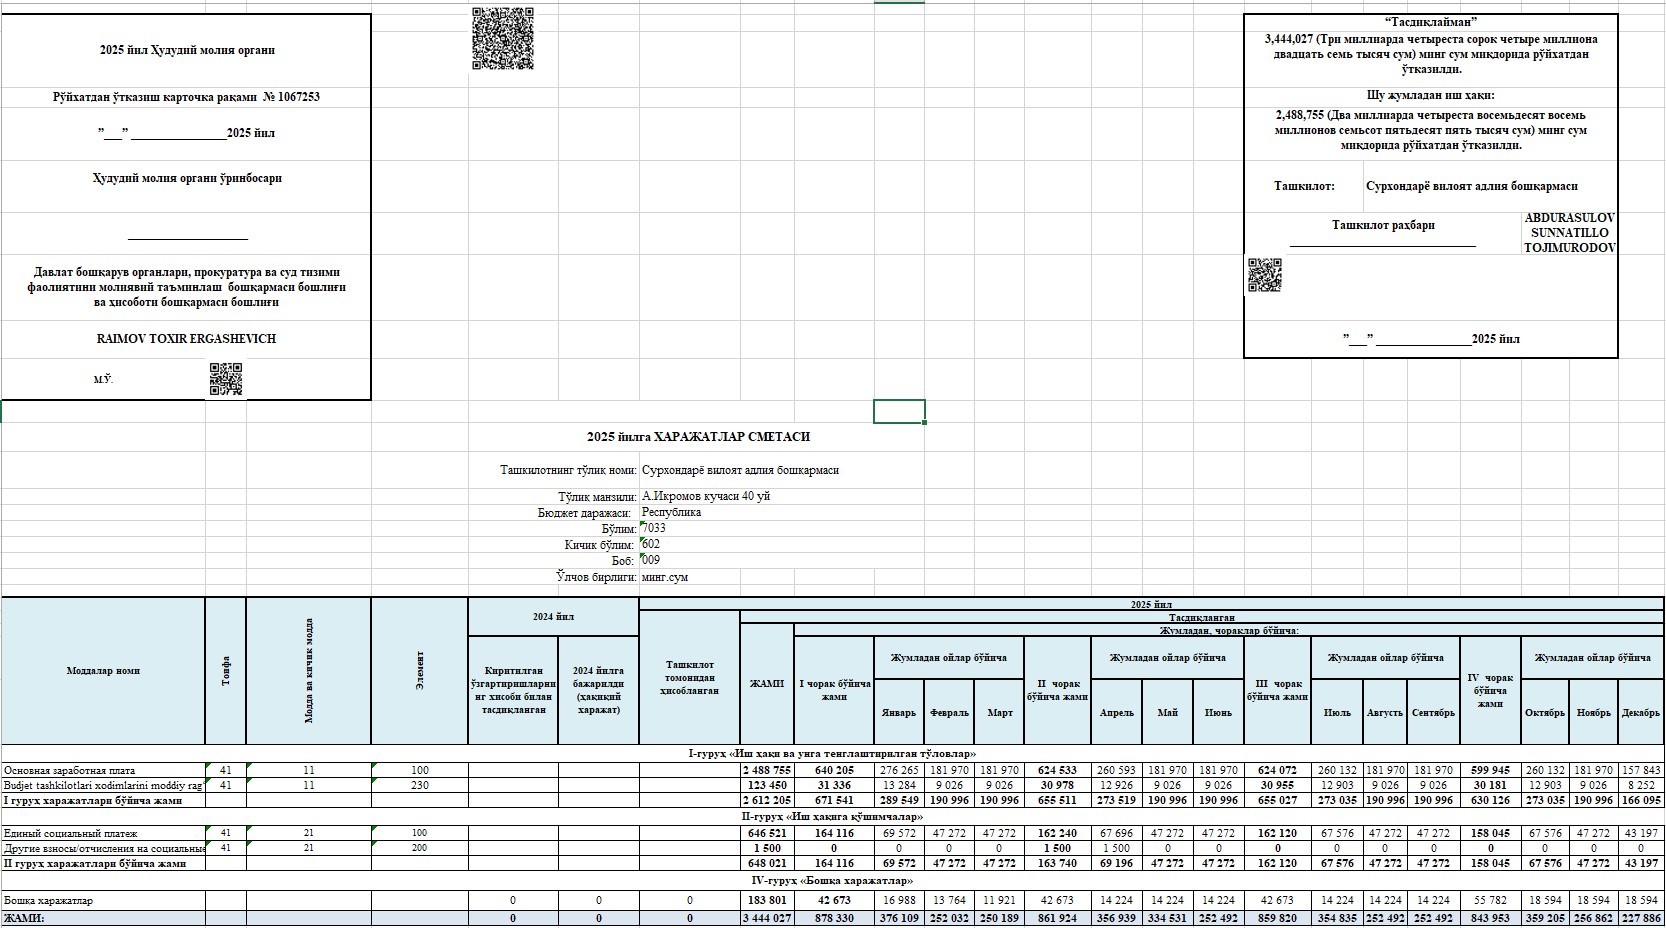
Task: Click the large QR code at top center
Action: (502, 39)
